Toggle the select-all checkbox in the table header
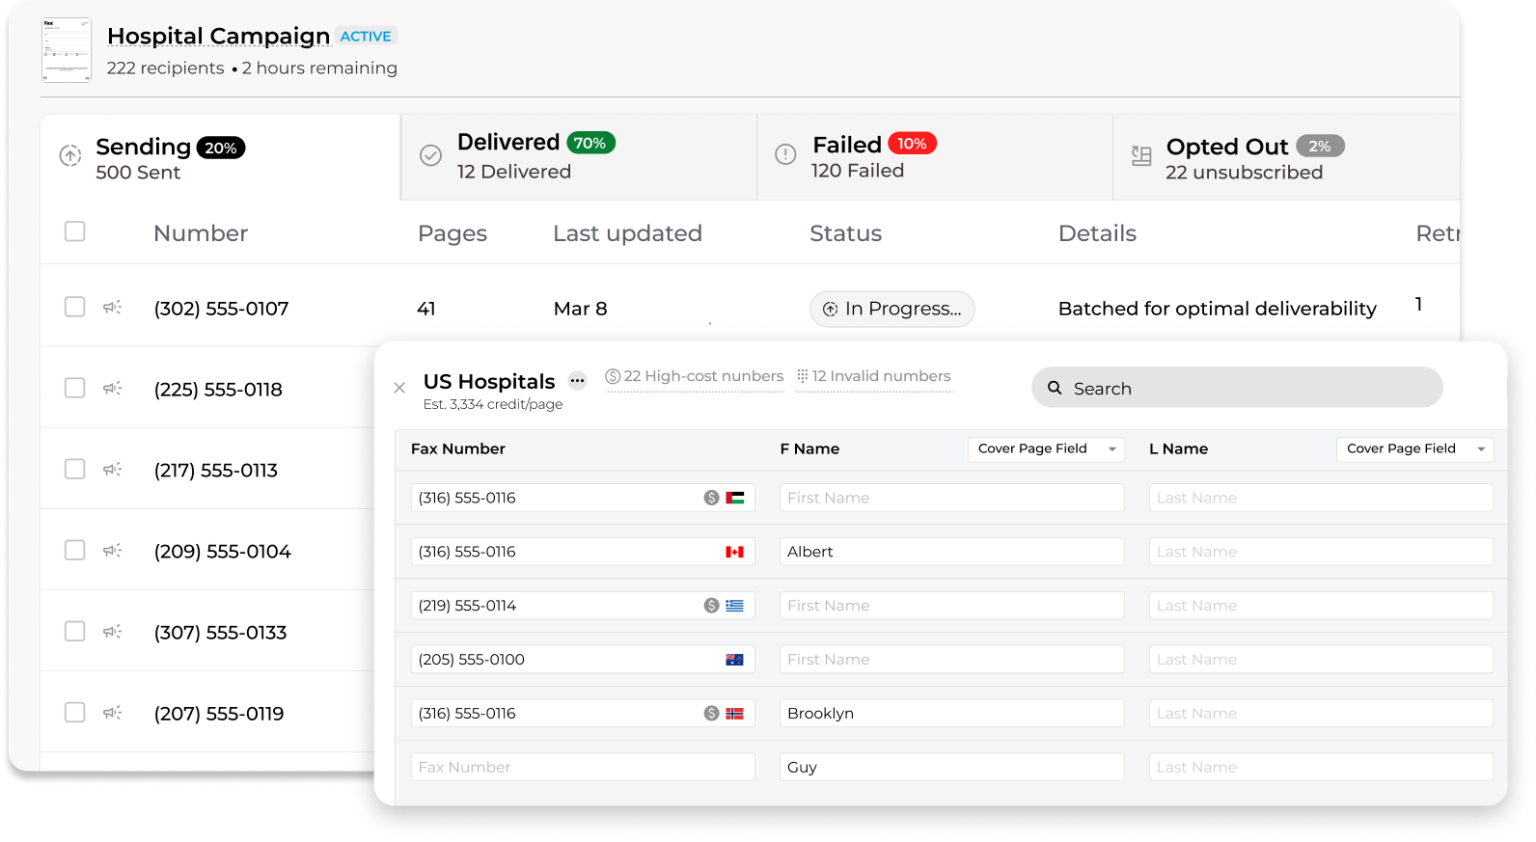1536x842 pixels. (74, 231)
